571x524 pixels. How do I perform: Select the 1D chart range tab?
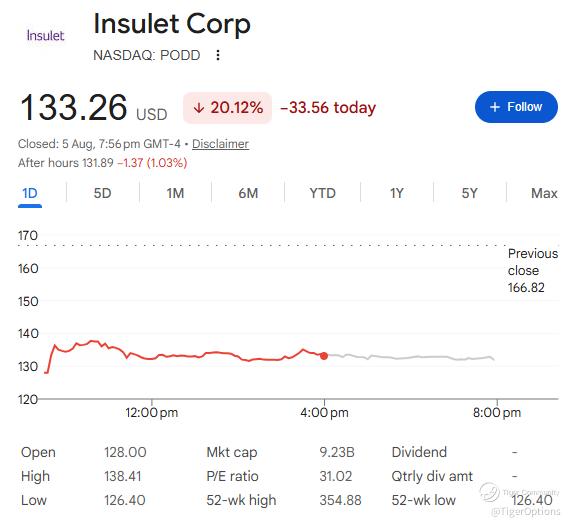(30, 193)
